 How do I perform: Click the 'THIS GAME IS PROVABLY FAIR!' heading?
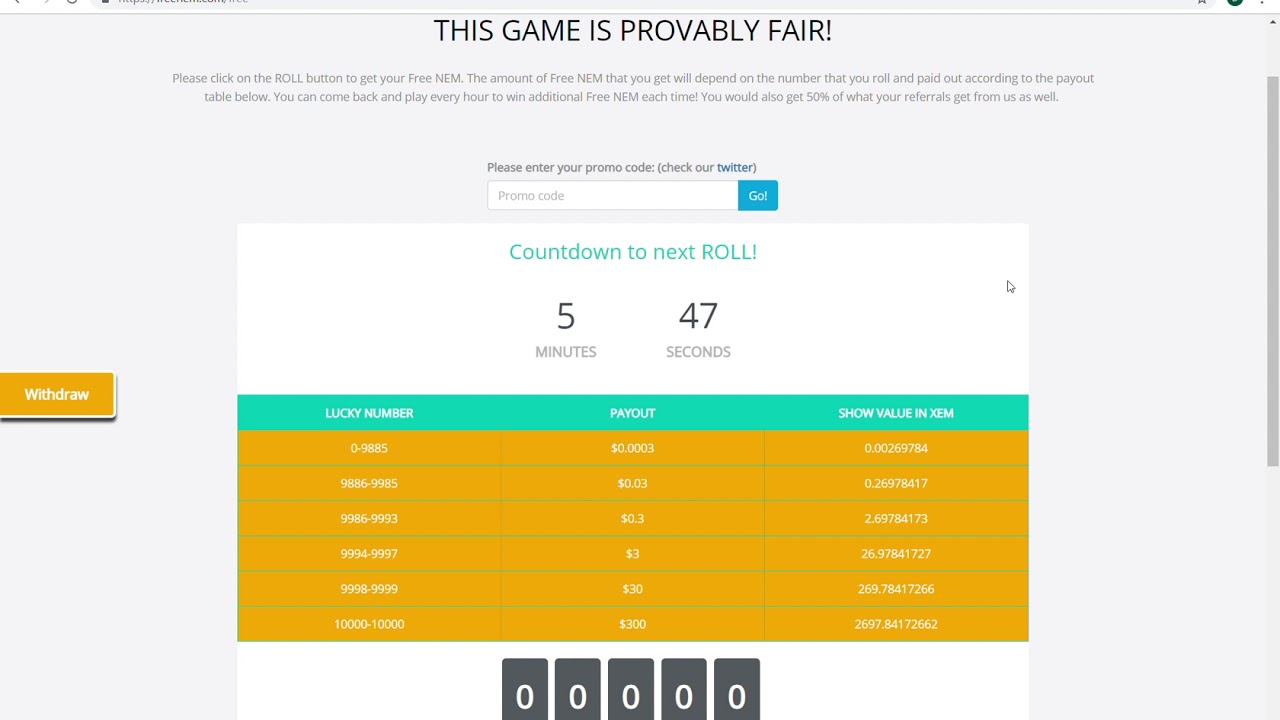point(633,30)
